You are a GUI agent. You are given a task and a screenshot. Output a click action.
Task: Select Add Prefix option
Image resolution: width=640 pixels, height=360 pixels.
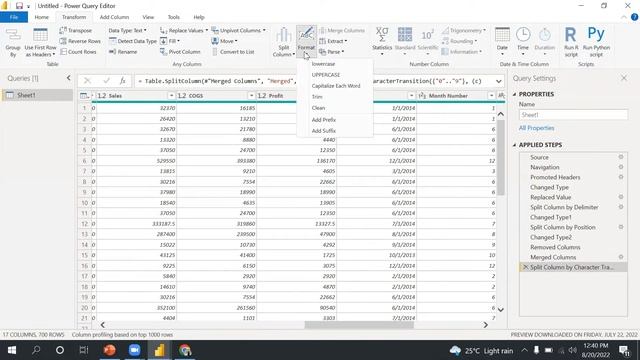[x=324, y=120]
